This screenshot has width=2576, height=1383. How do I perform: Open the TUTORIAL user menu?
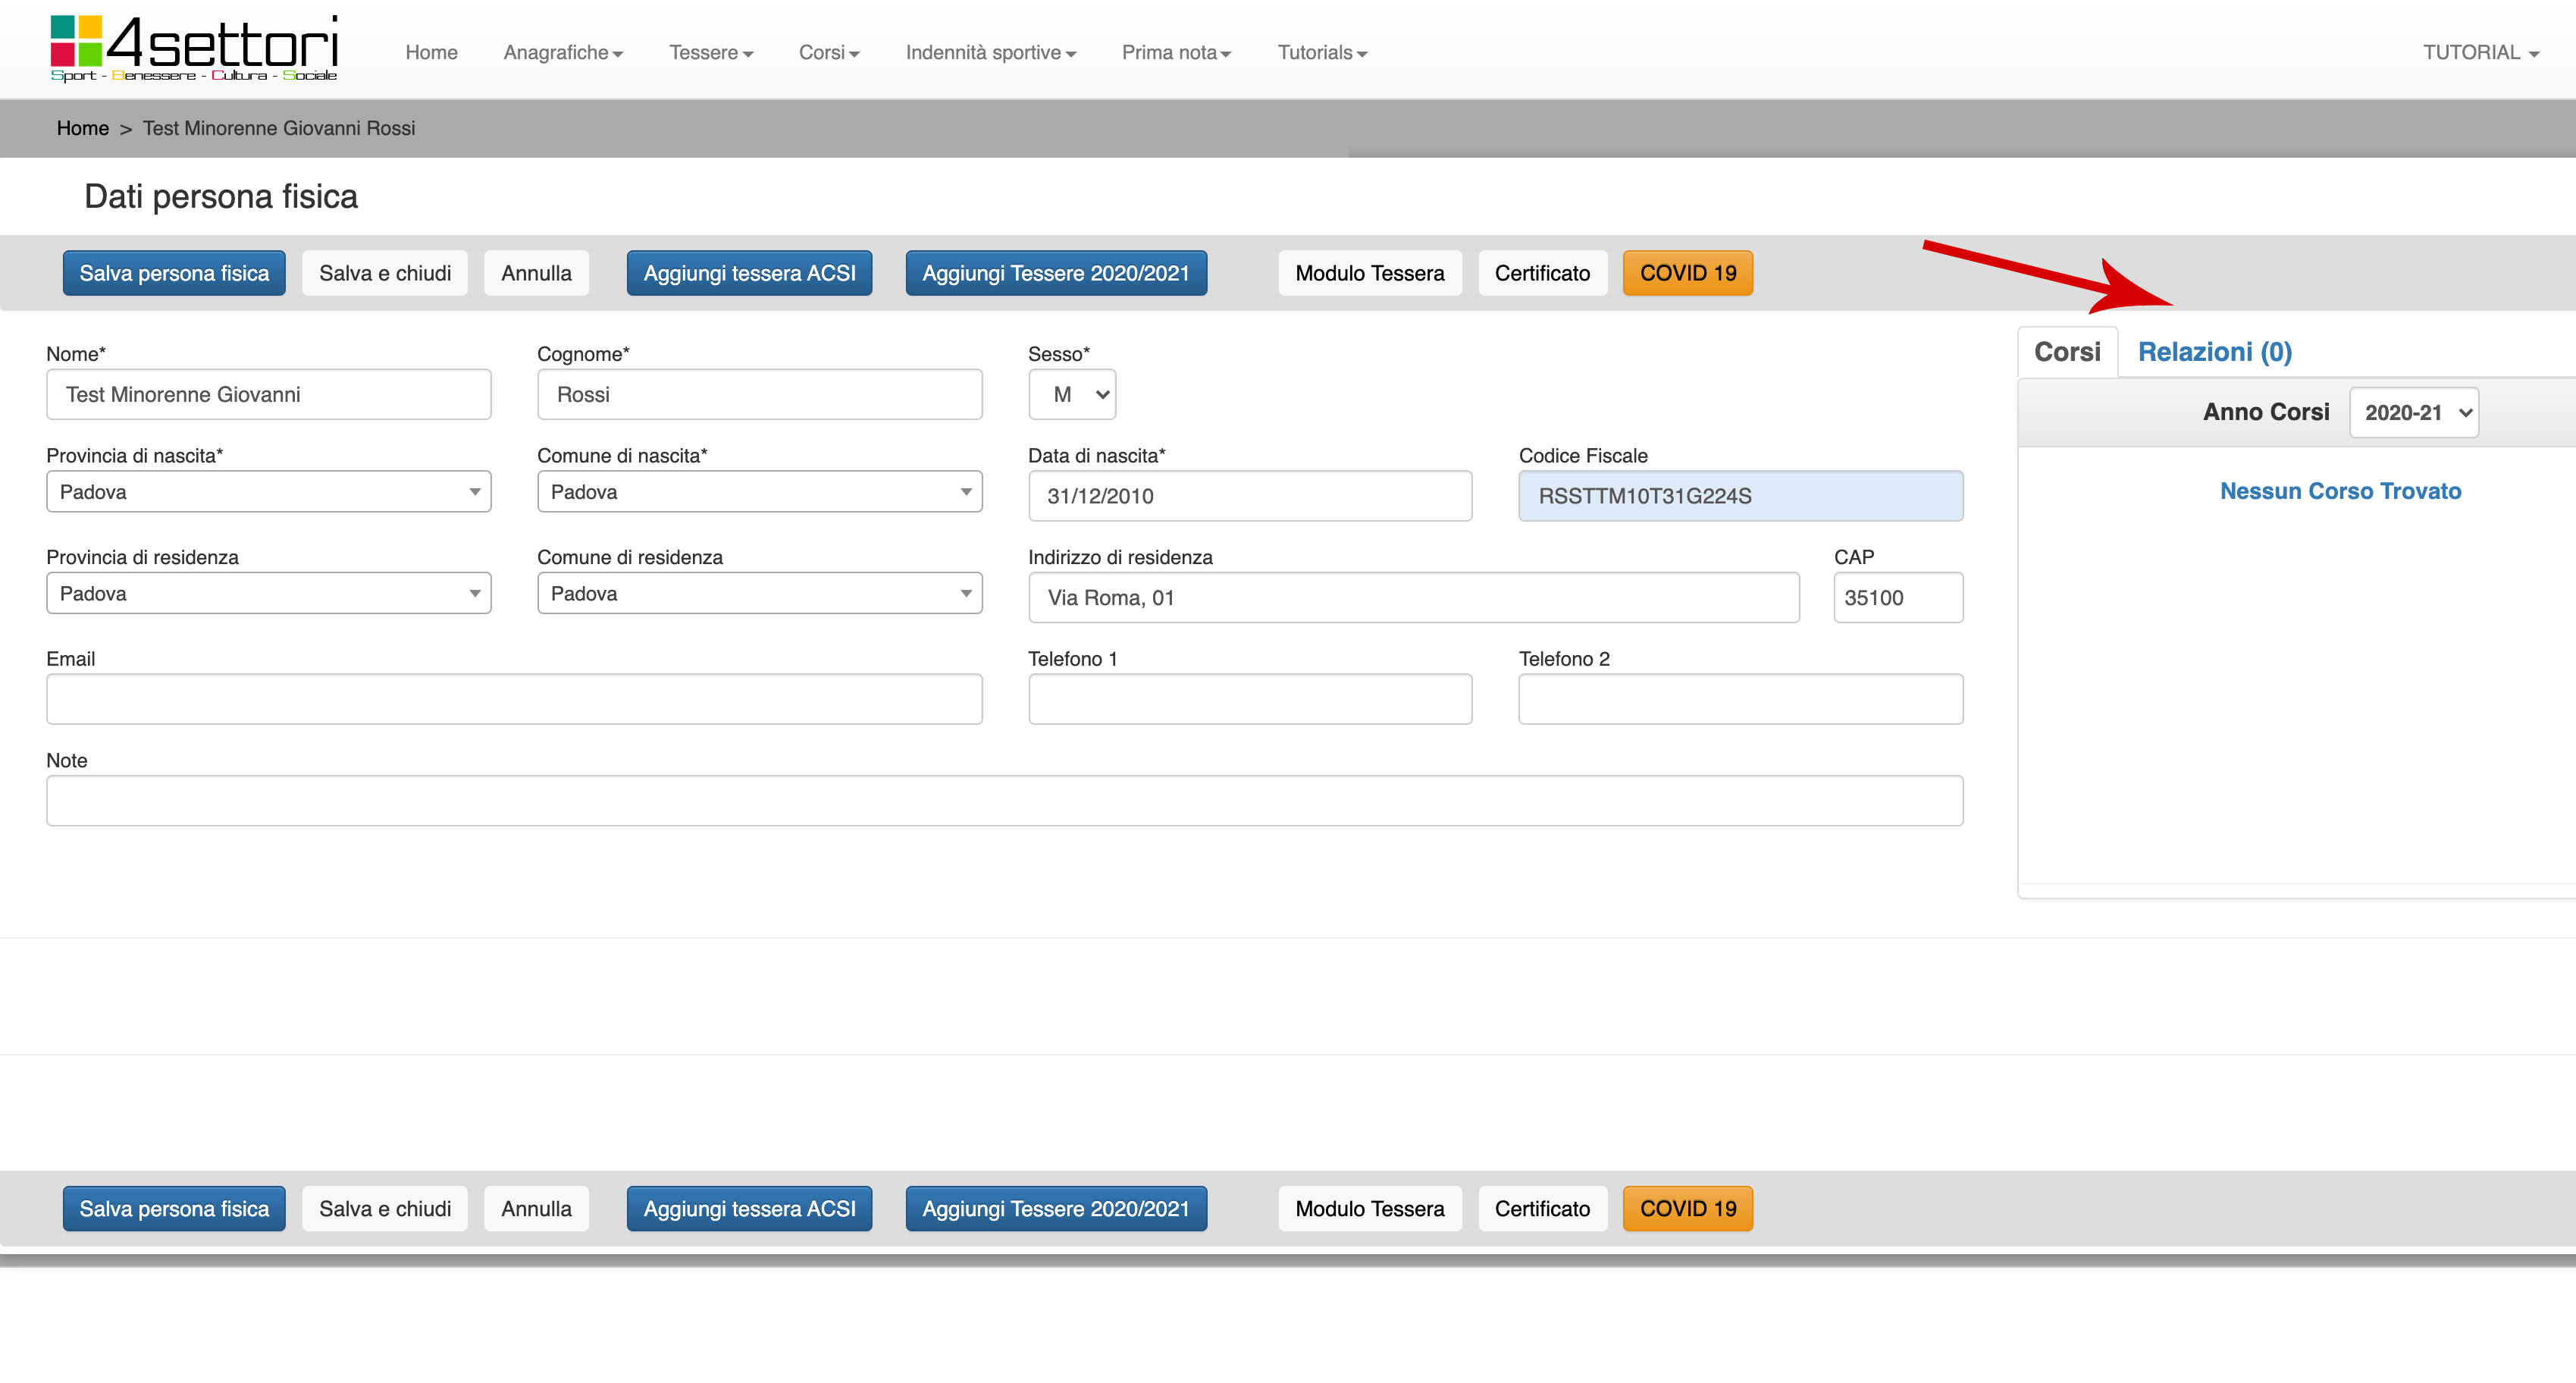2480,53
